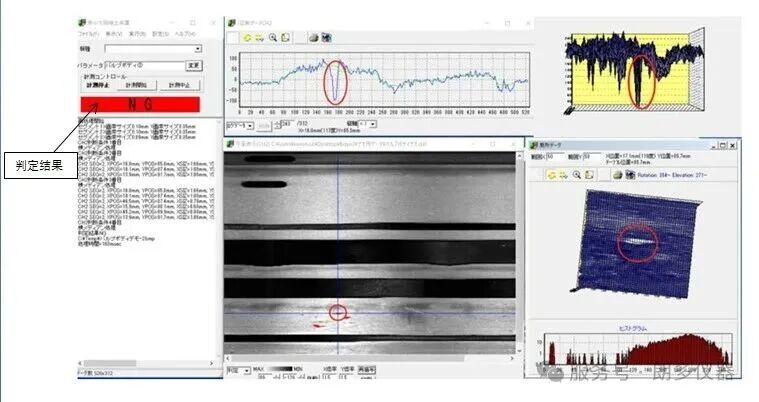This screenshot has width=759, height=402.
Task: Click the yellow arrows icon in the profile graph toolbar
Action: click(x=260, y=37)
